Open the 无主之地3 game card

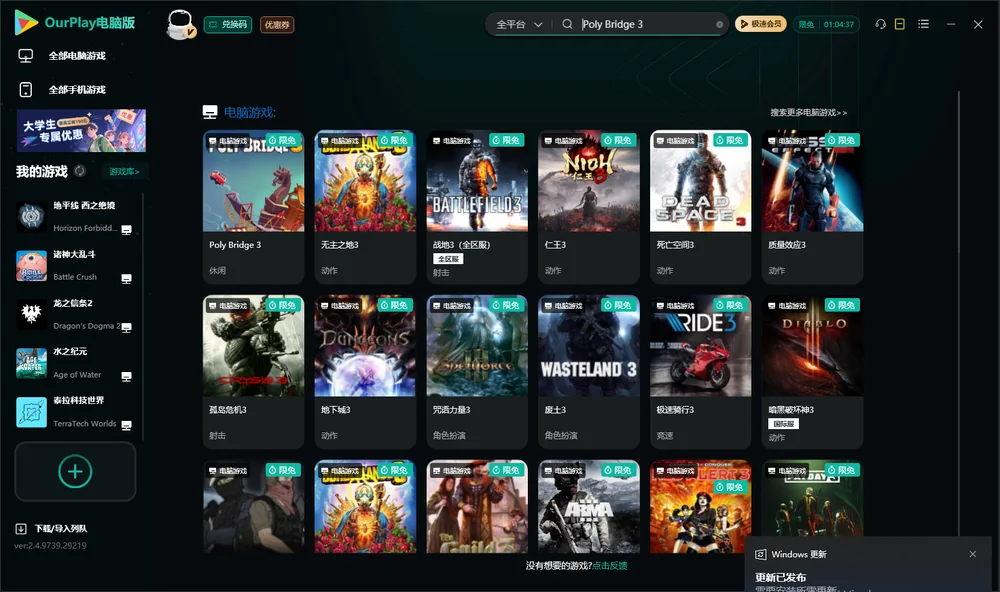(365, 207)
